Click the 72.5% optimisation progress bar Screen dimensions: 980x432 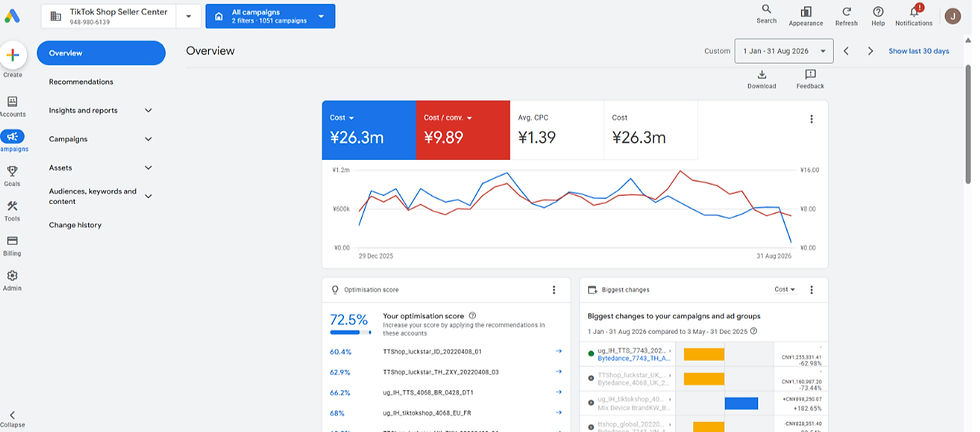click(x=350, y=333)
